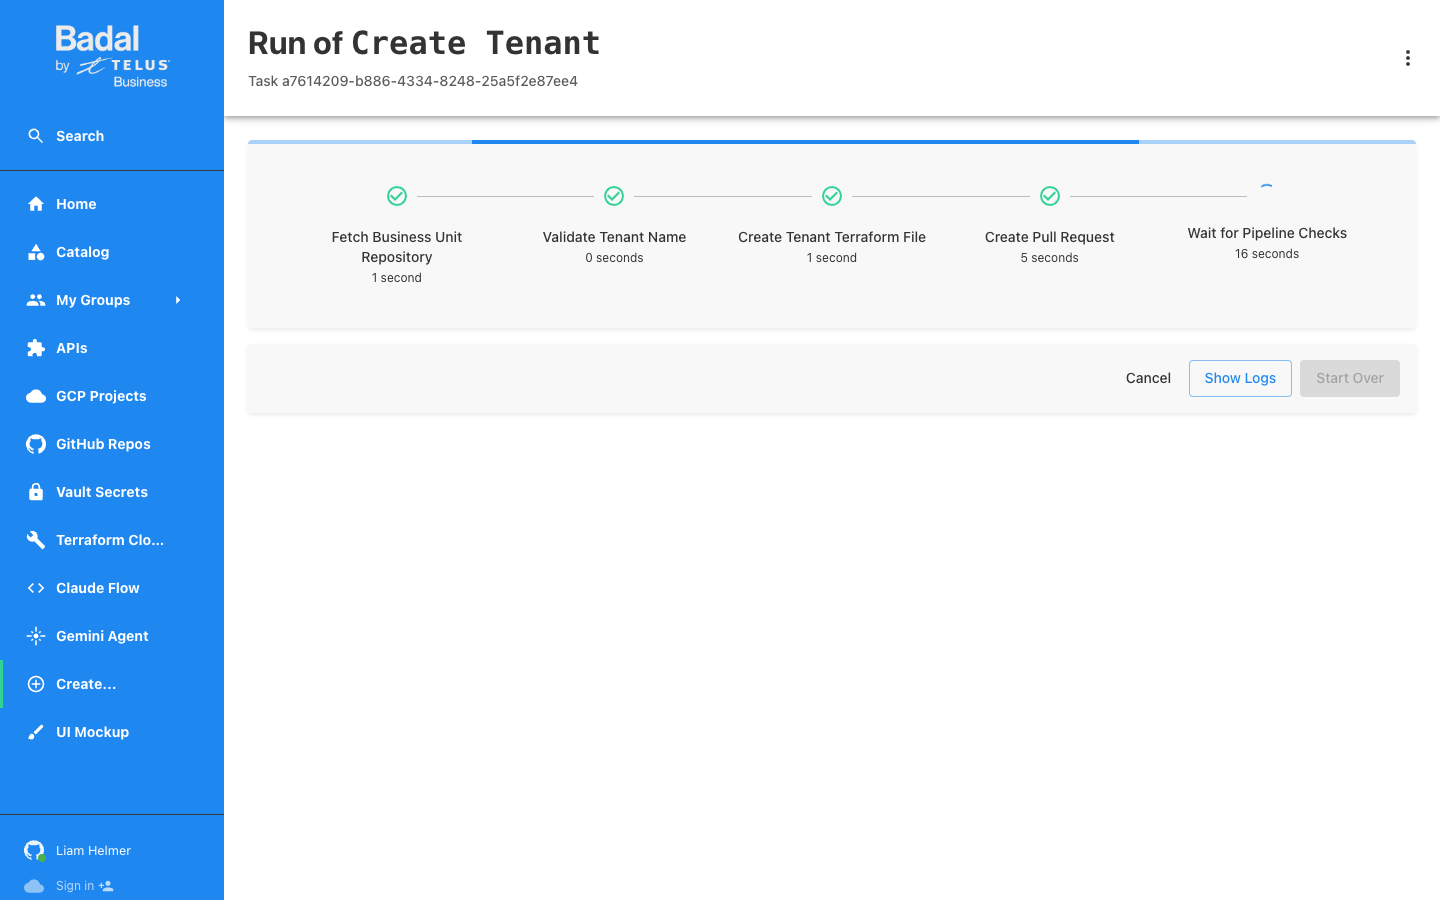1440x900 pixels.
Task: Click the Badal TELUS Business logo
Action: click(x=112, y=56)
